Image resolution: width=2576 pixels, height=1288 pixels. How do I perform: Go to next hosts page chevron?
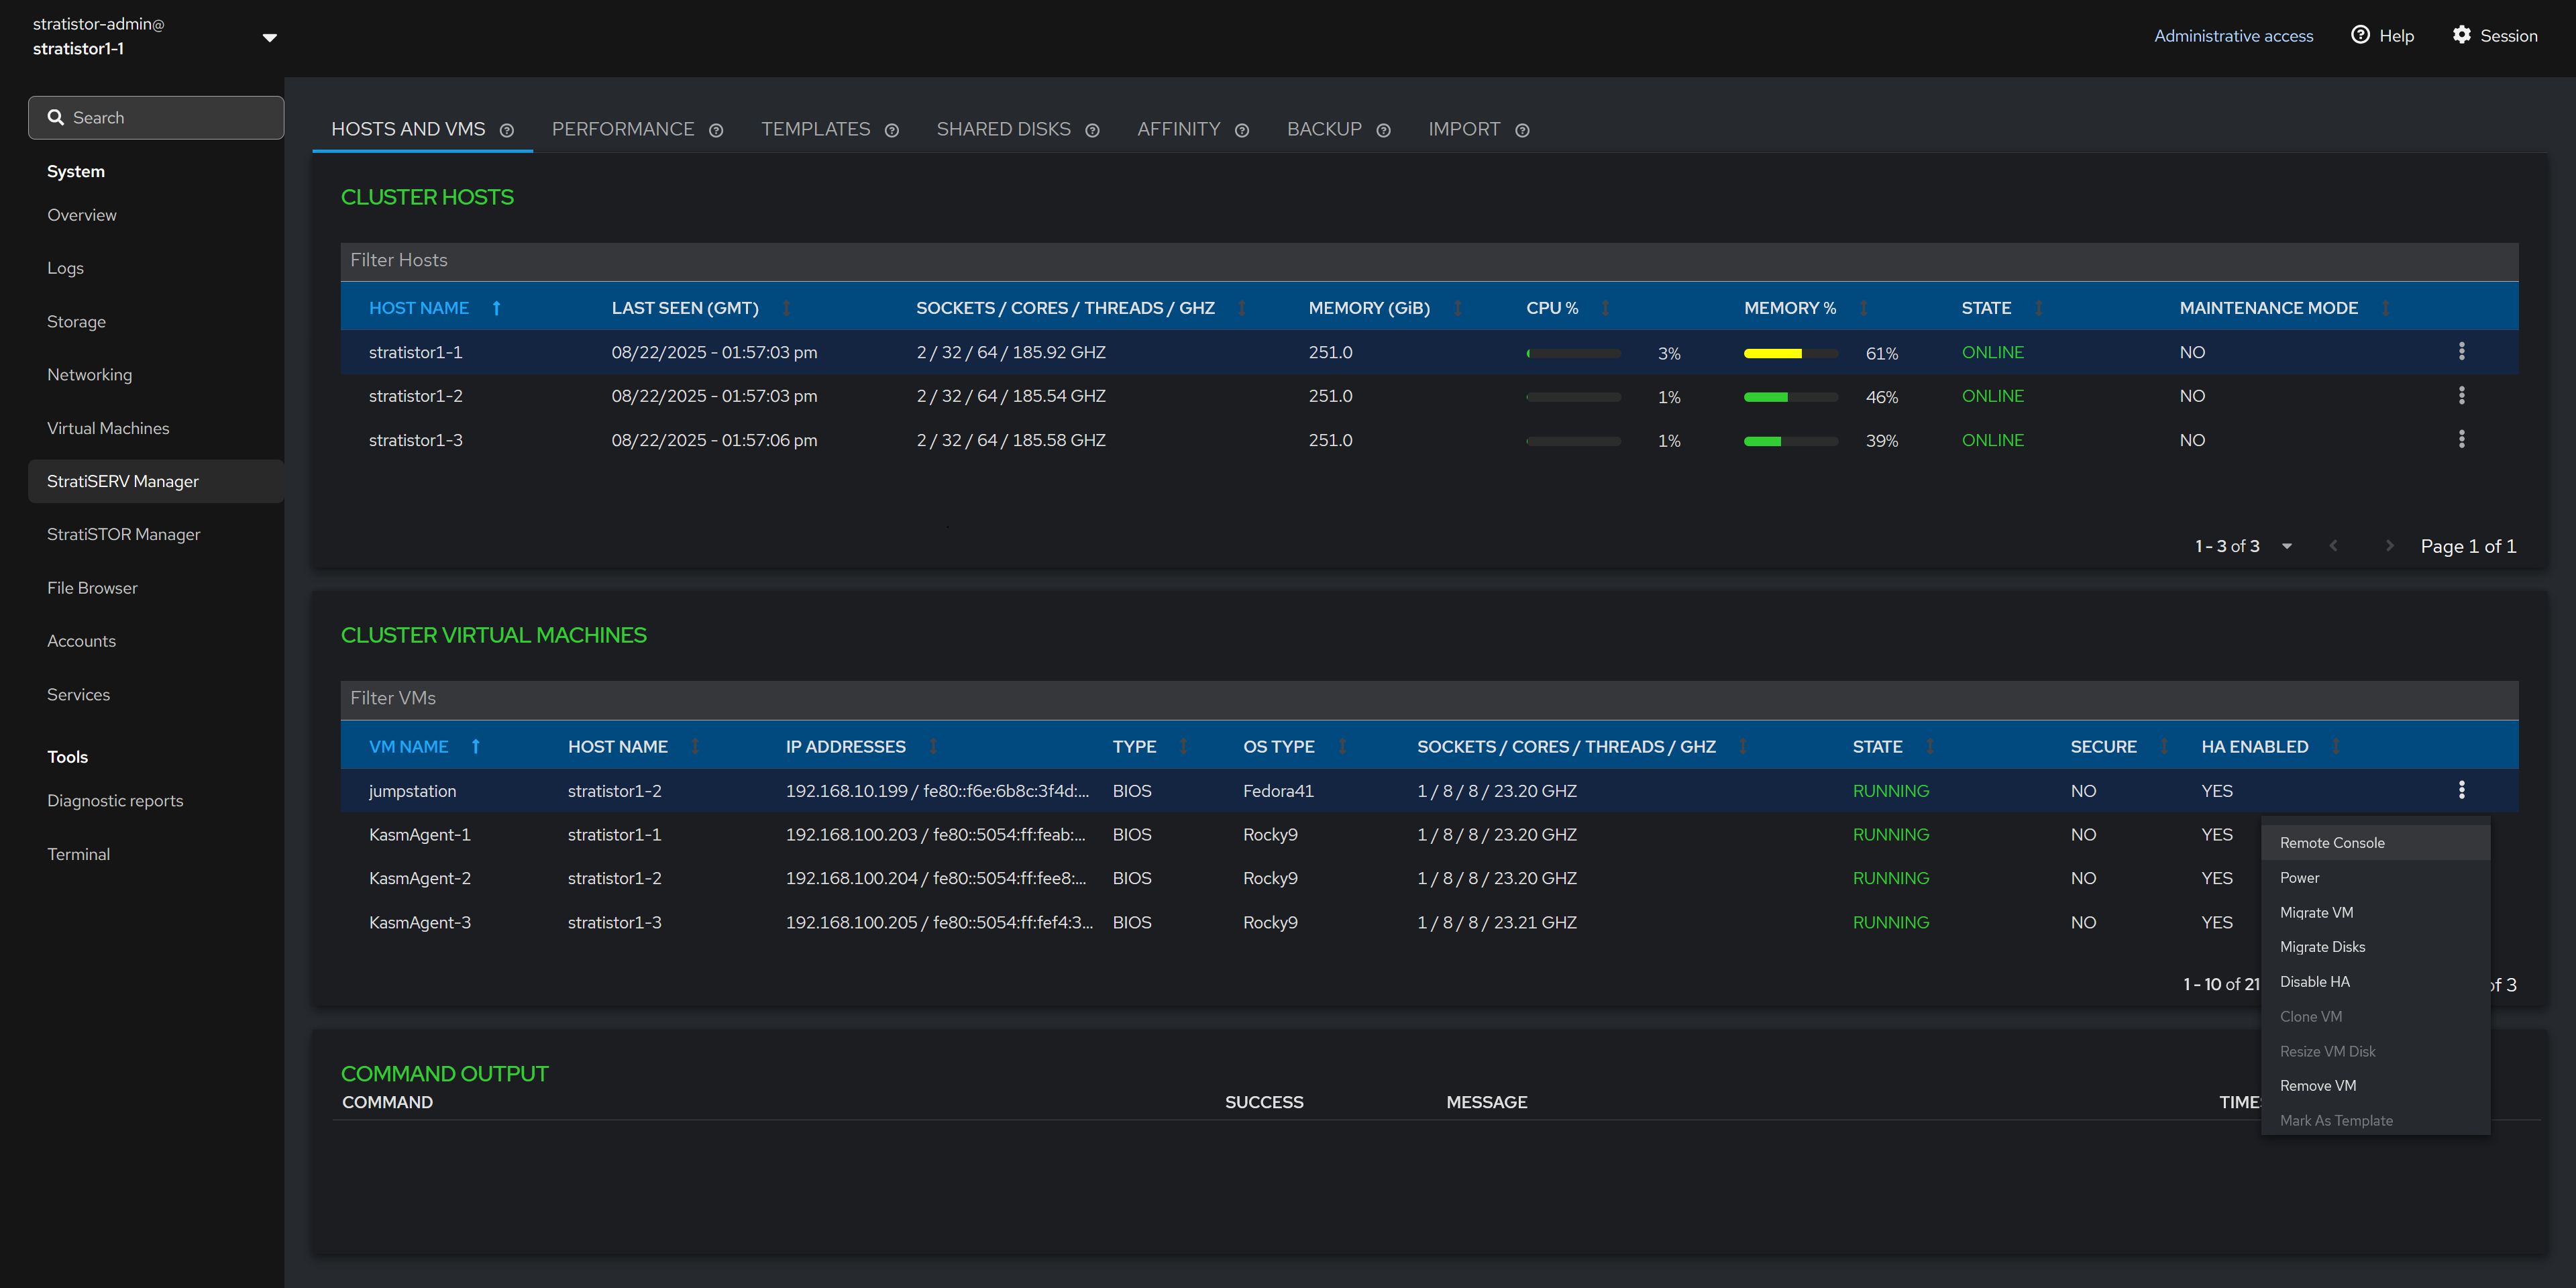(2389, 546)
